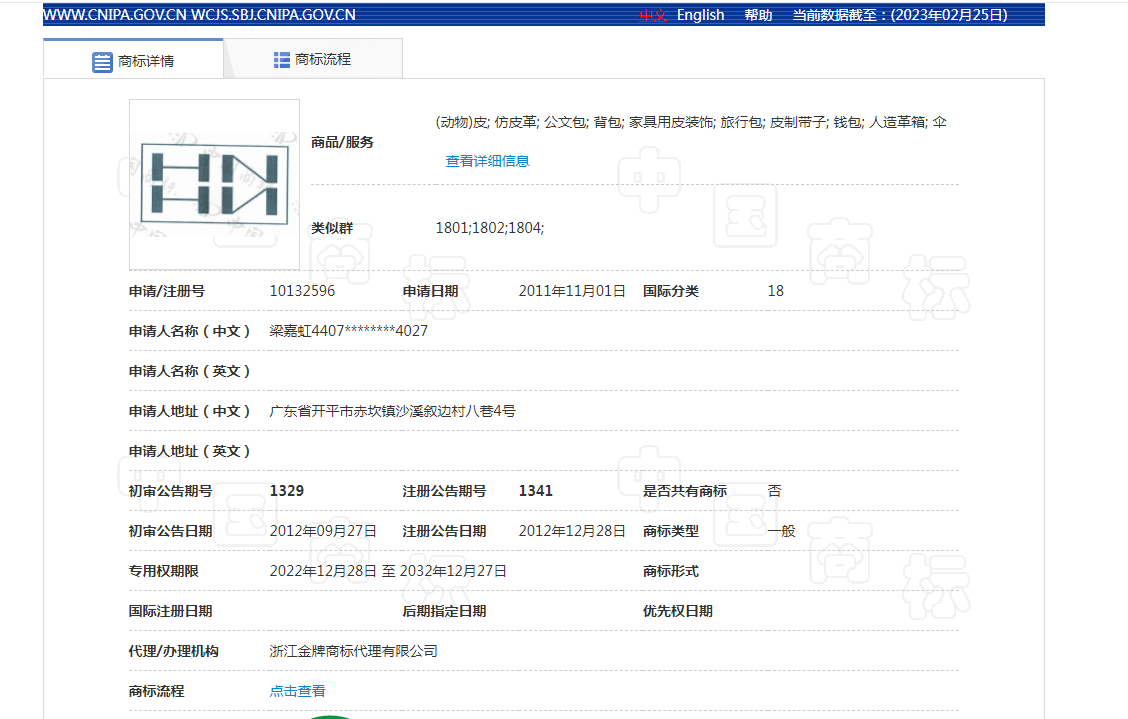1128x719 pixels.
Task: Select international class value 18
Action: (776, 291)
